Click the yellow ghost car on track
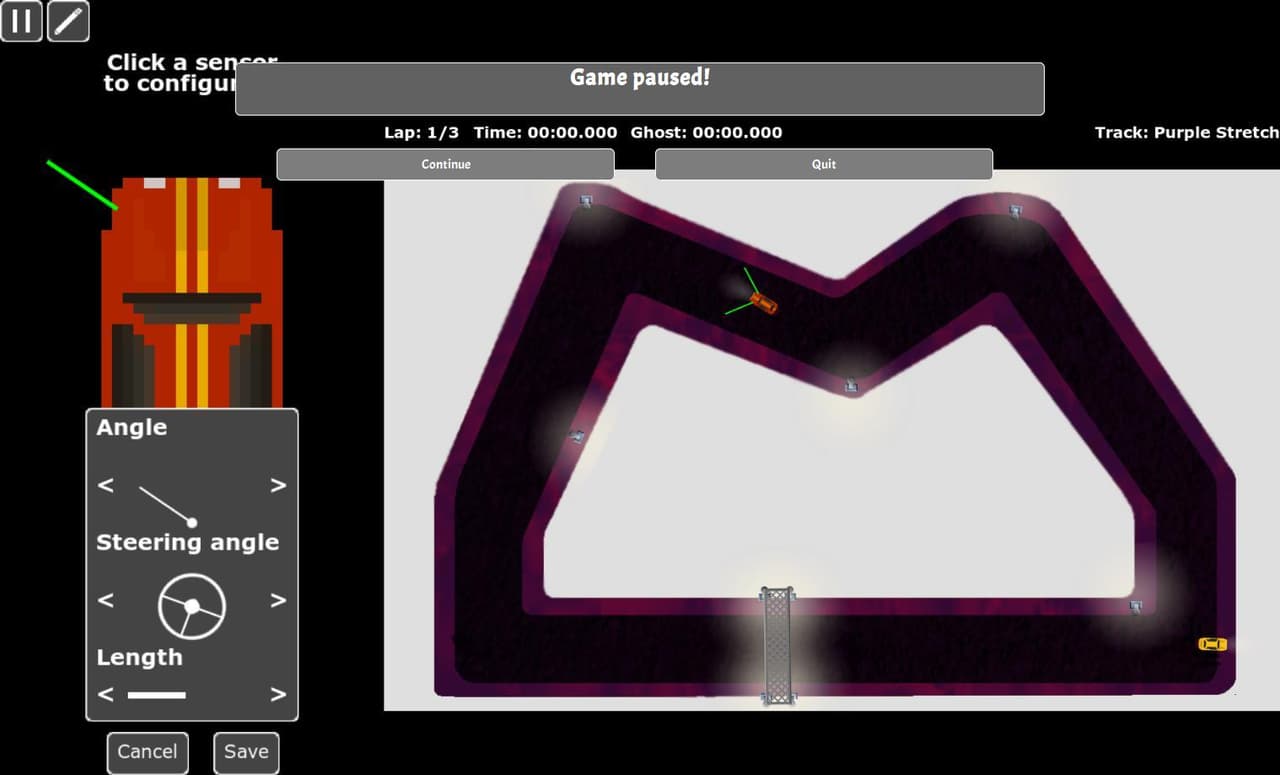1280x775 pixels. tap(1212, 644)
